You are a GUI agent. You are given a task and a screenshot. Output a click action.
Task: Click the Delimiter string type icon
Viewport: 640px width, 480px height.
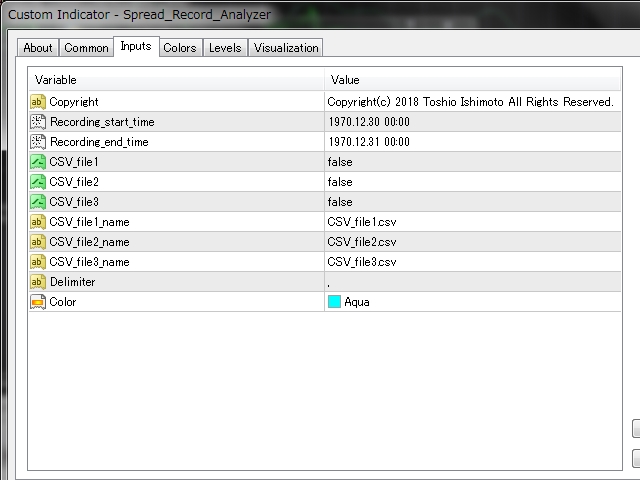pos(38,282)
